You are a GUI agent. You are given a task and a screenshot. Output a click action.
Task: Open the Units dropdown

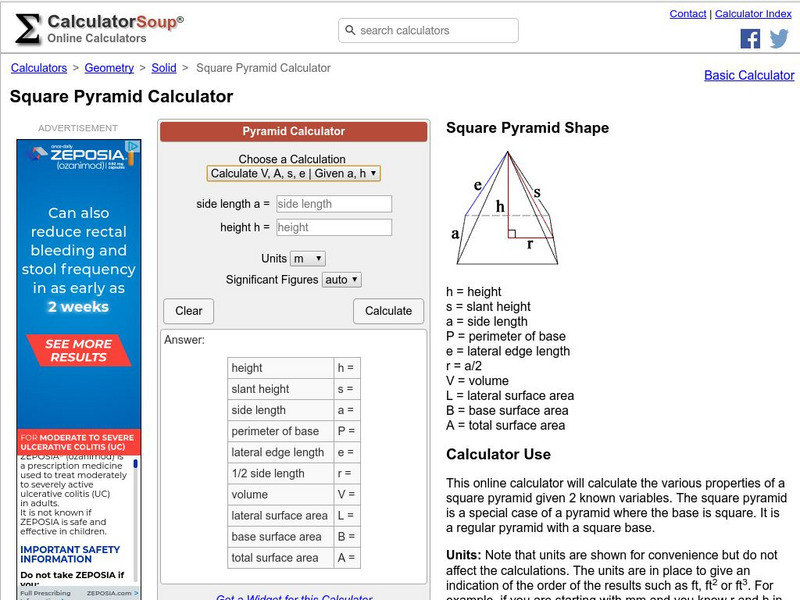point(308,259)
